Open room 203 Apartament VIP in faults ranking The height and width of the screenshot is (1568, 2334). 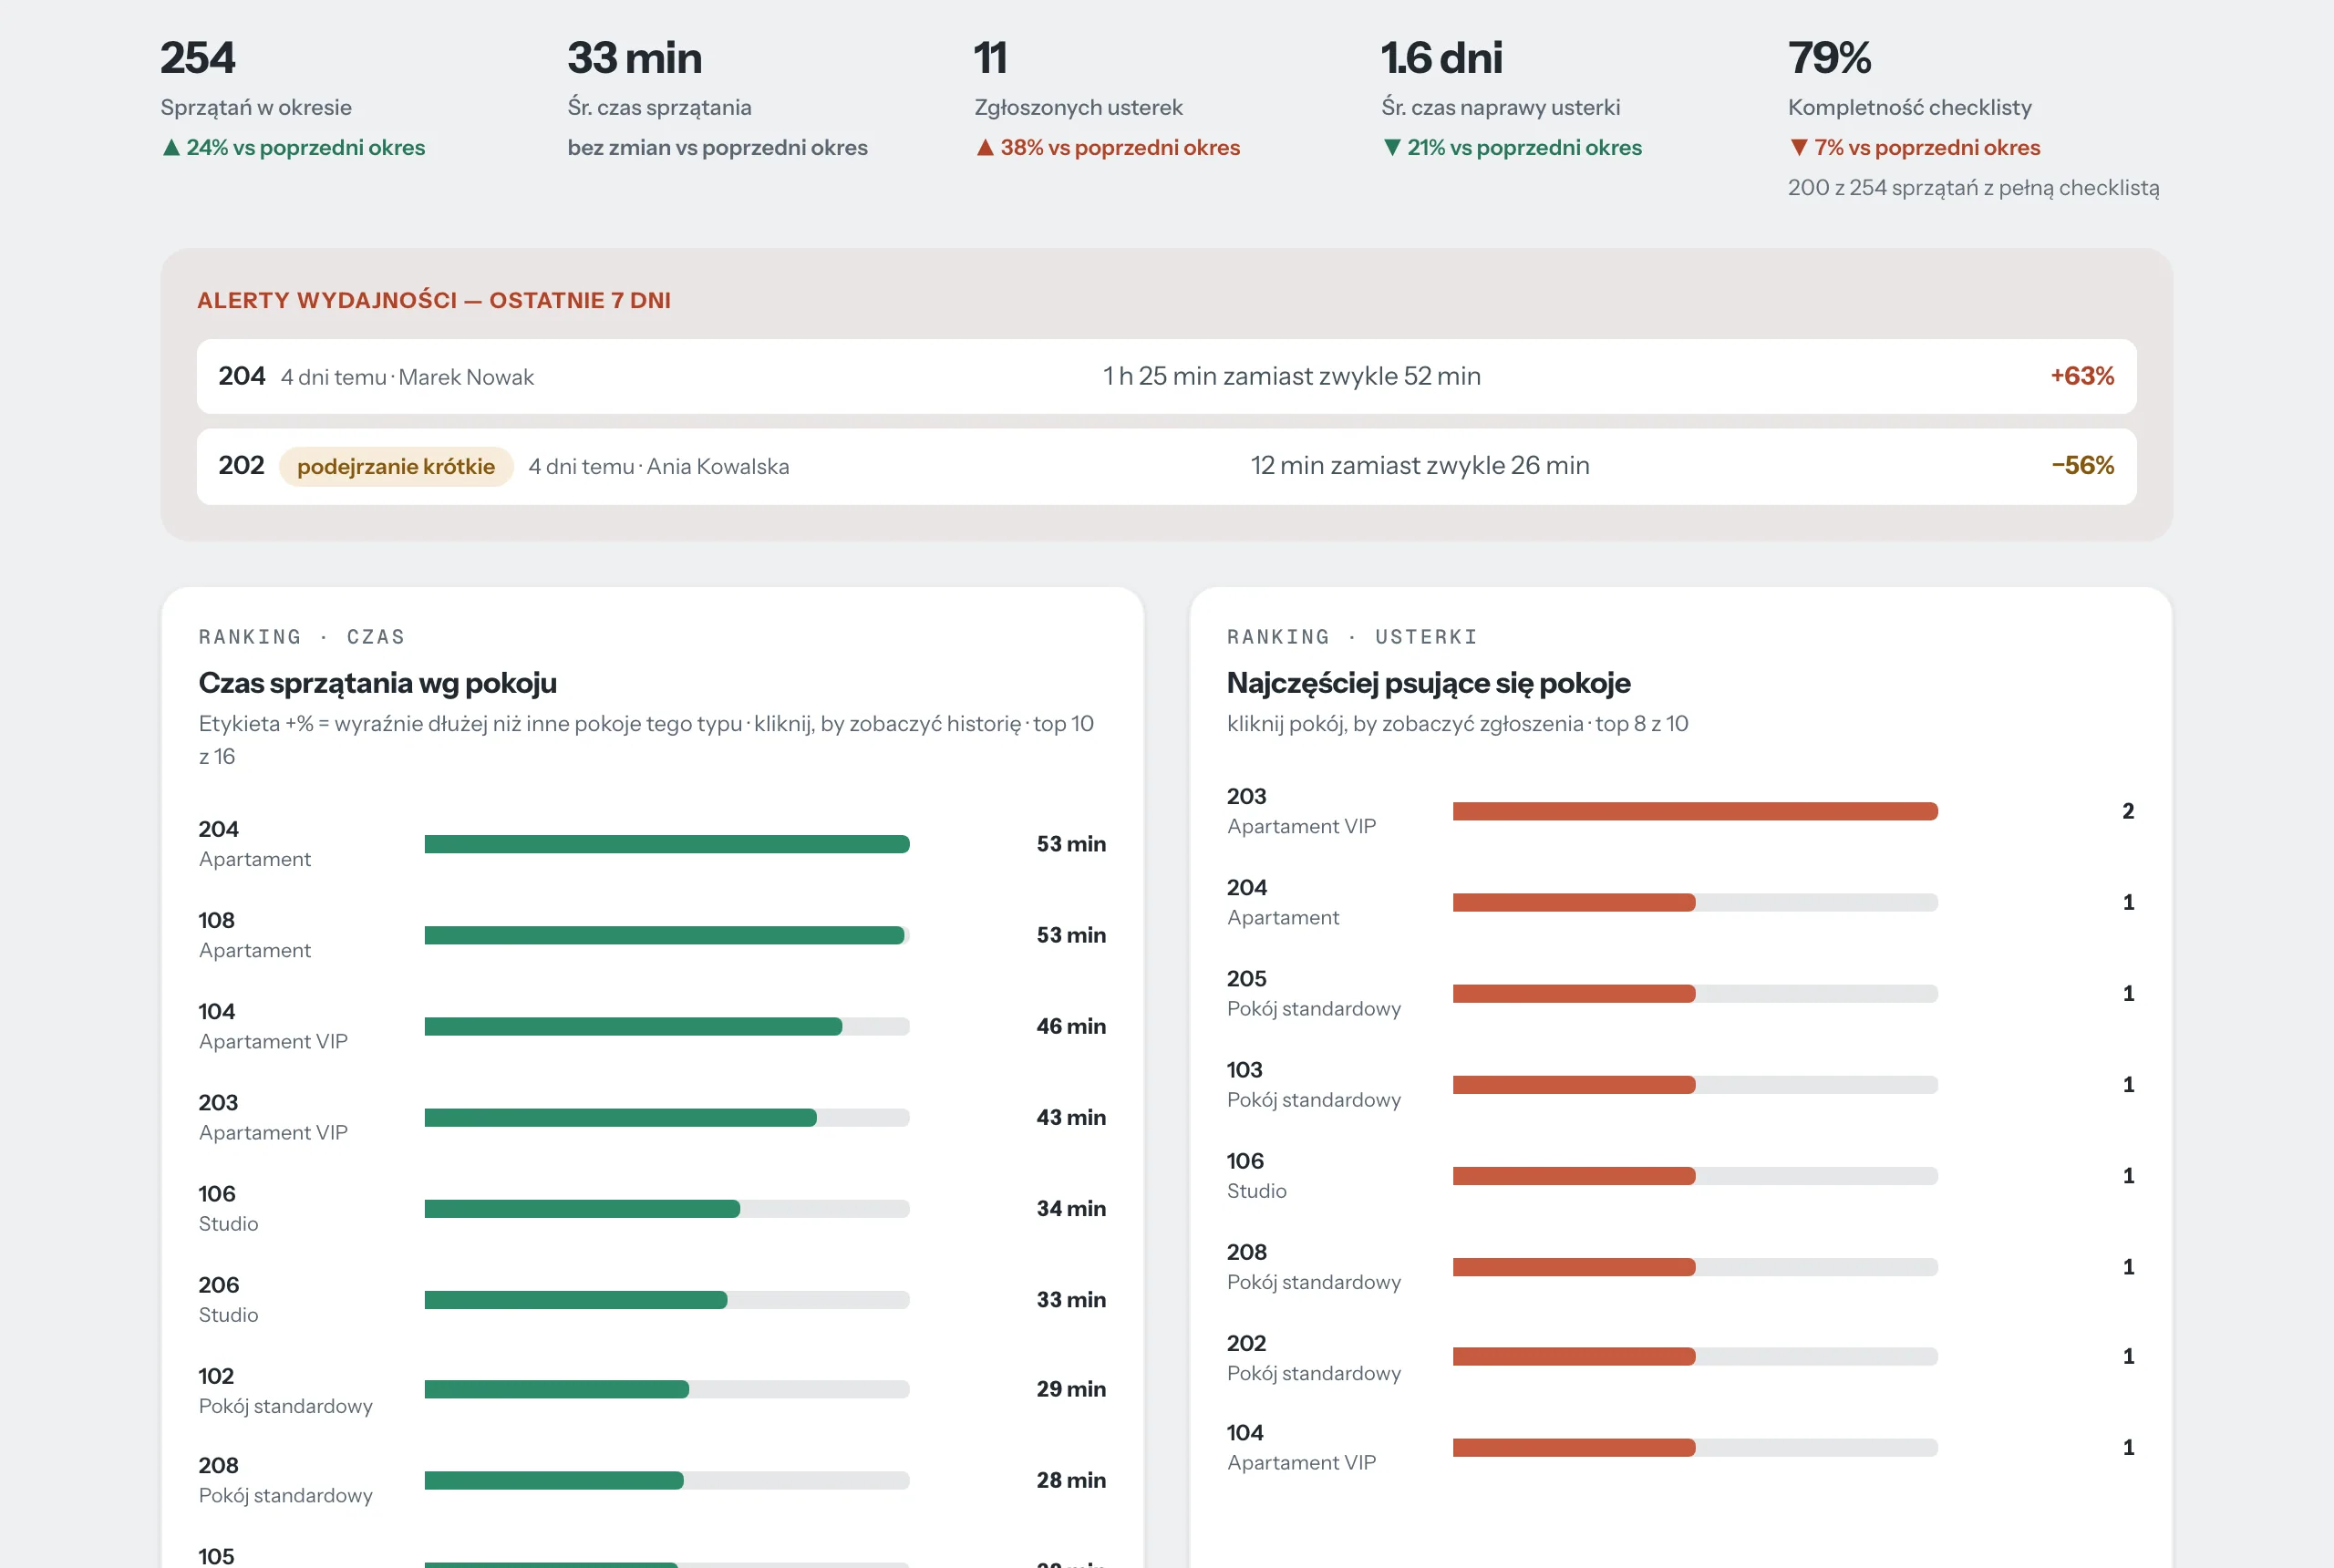coord(1681,811)
